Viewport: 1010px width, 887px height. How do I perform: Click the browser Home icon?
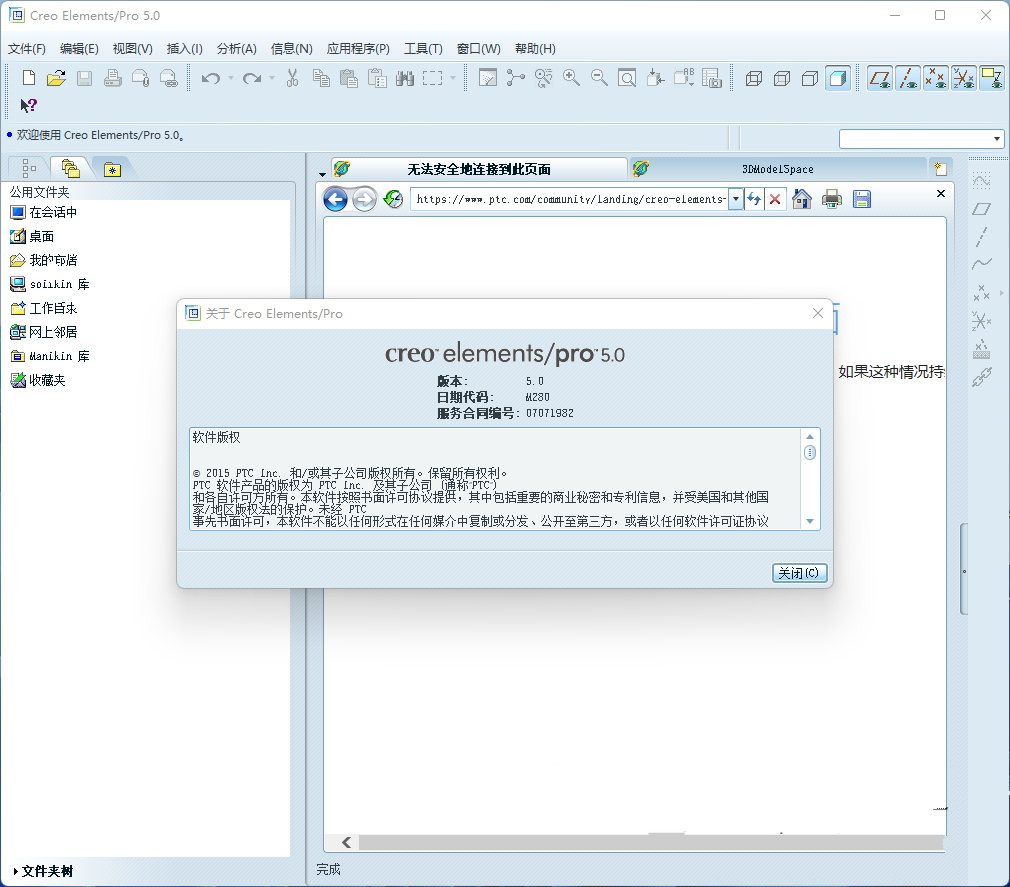802,199
